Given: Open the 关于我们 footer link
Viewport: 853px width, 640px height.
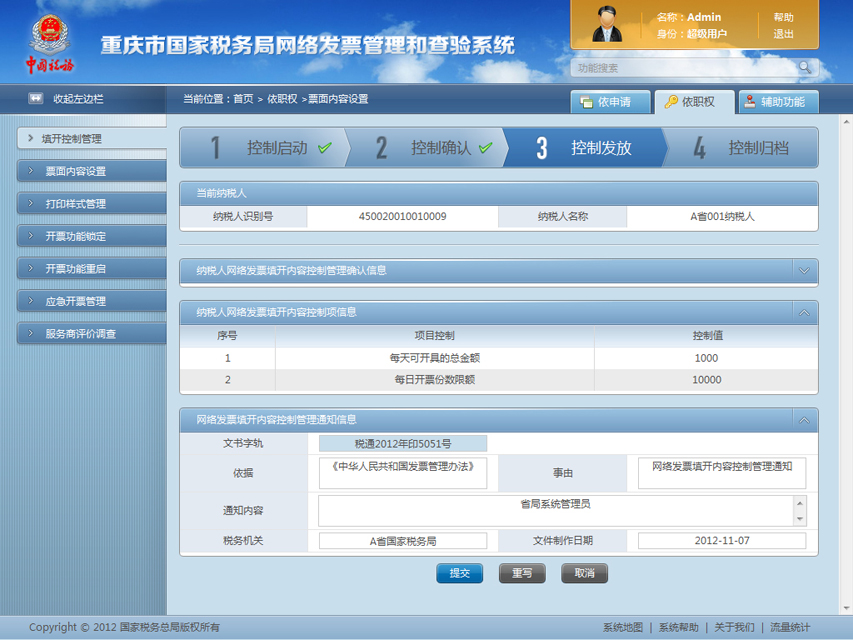Looking at the screenshot, I should (734, 627).
